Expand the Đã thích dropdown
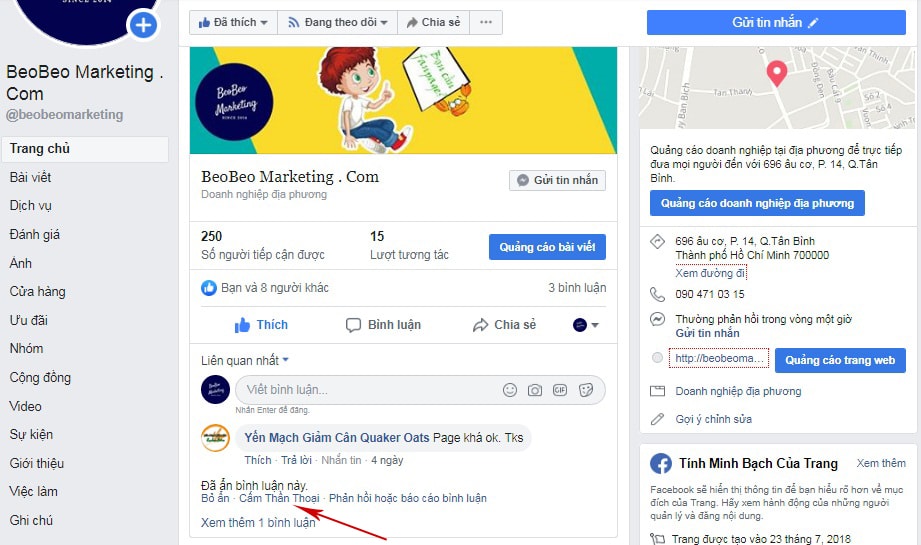 coord(233,22)
